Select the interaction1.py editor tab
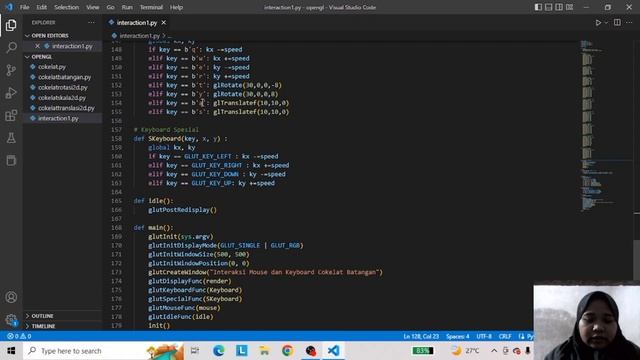 [137, 23]
